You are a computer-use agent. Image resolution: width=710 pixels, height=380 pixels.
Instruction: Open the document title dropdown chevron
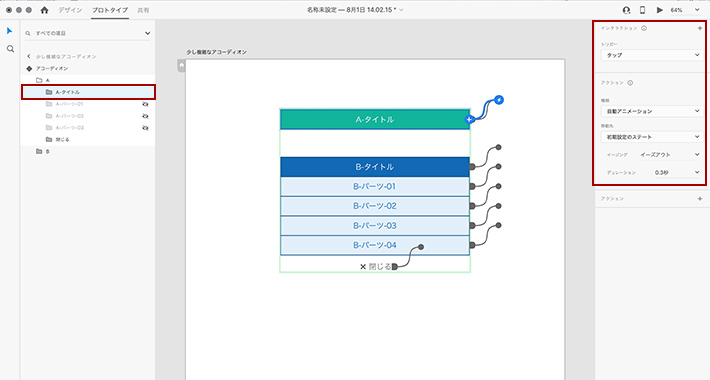401,10
